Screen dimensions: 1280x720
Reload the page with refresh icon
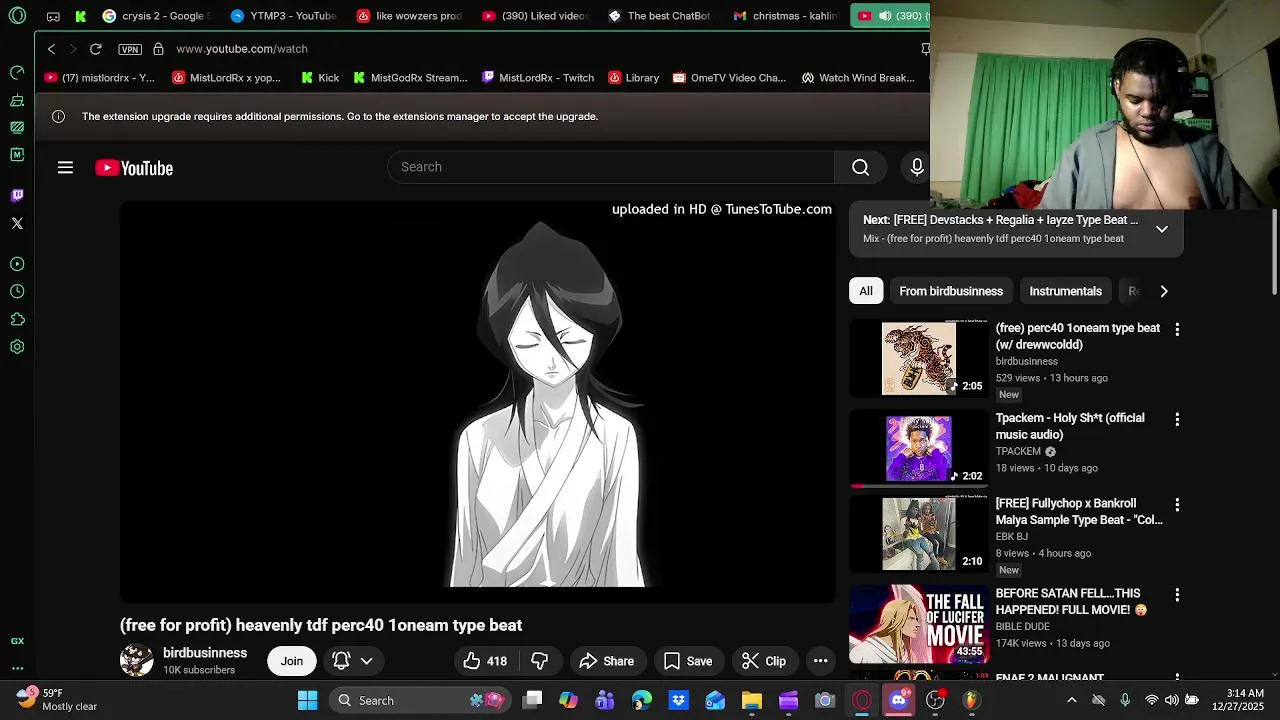click(95, 49)
